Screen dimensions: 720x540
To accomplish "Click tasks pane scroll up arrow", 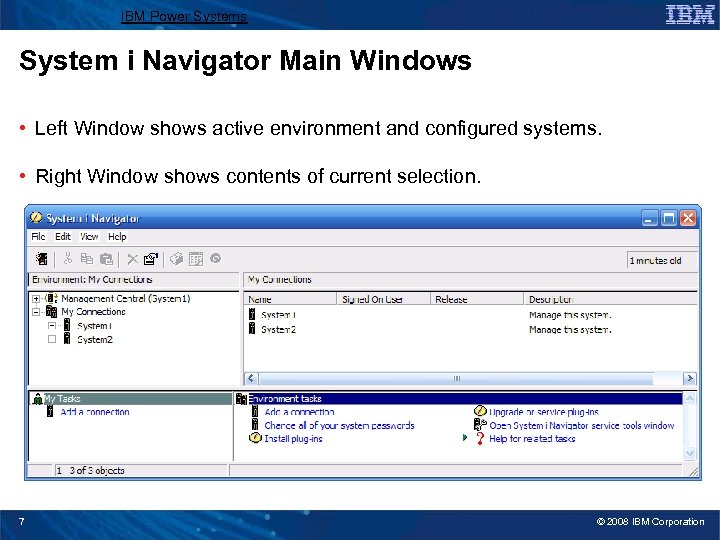I will tap(689, 399).
